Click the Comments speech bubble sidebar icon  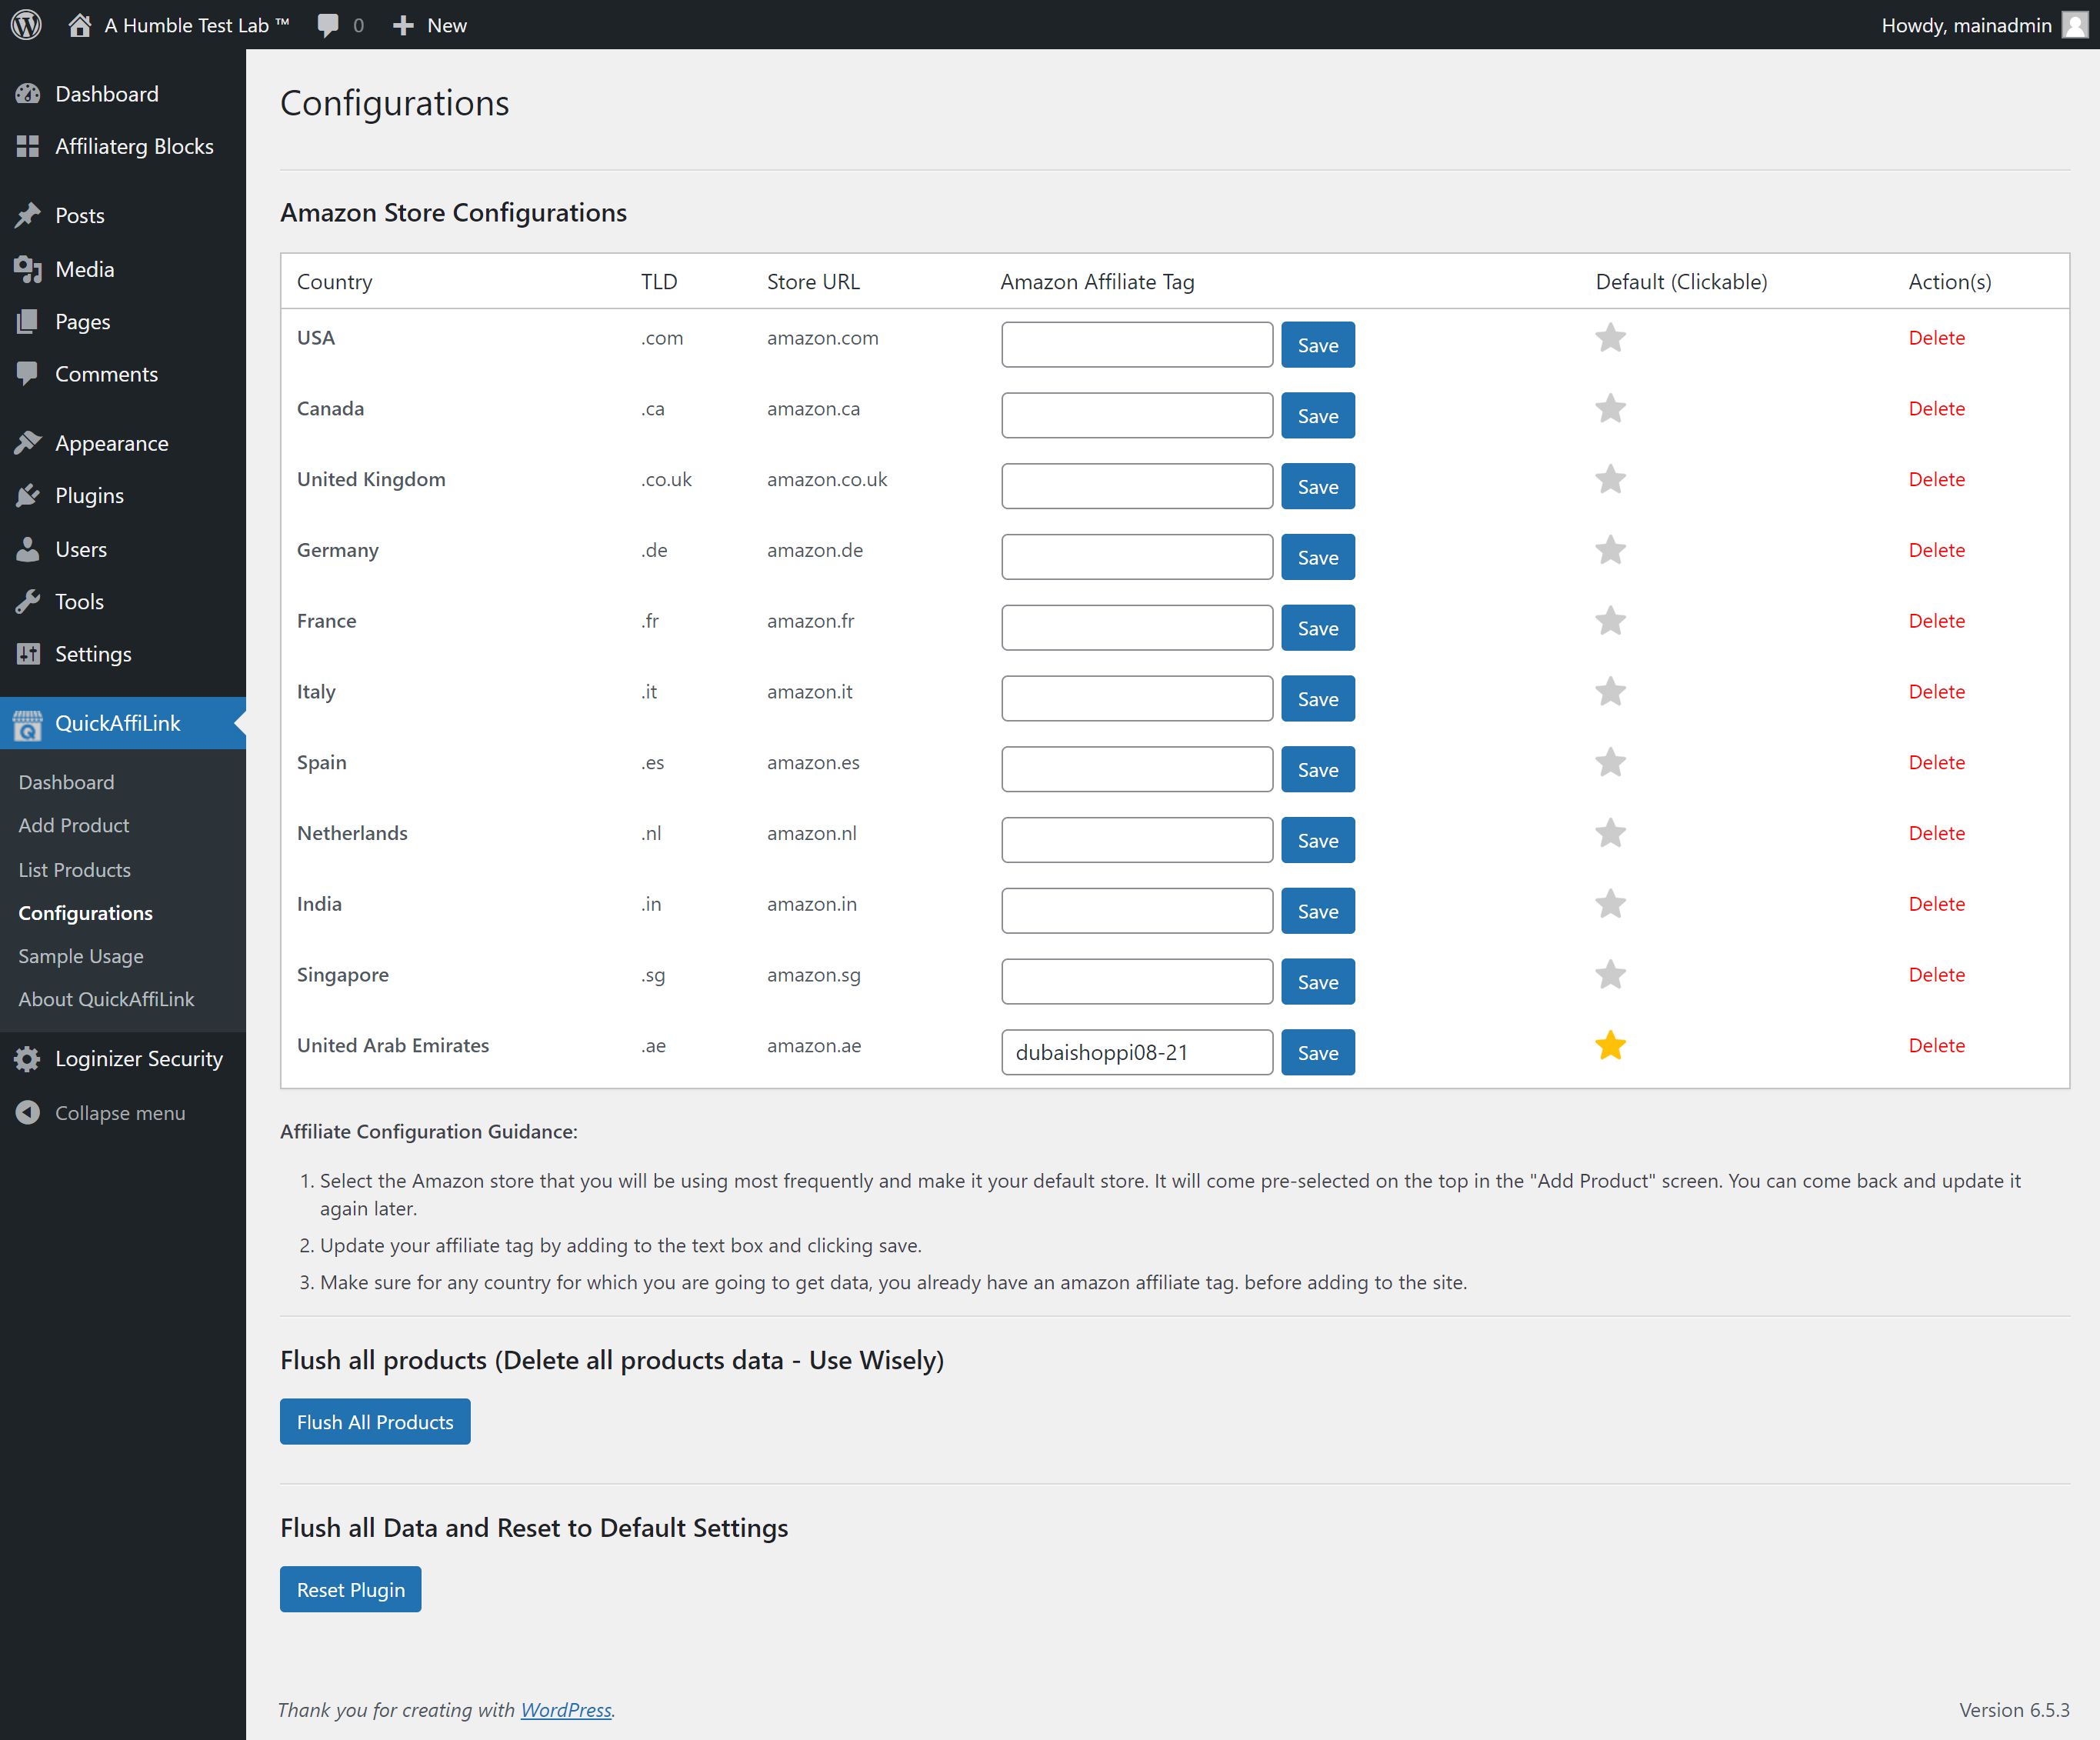(x=28, y=374)
